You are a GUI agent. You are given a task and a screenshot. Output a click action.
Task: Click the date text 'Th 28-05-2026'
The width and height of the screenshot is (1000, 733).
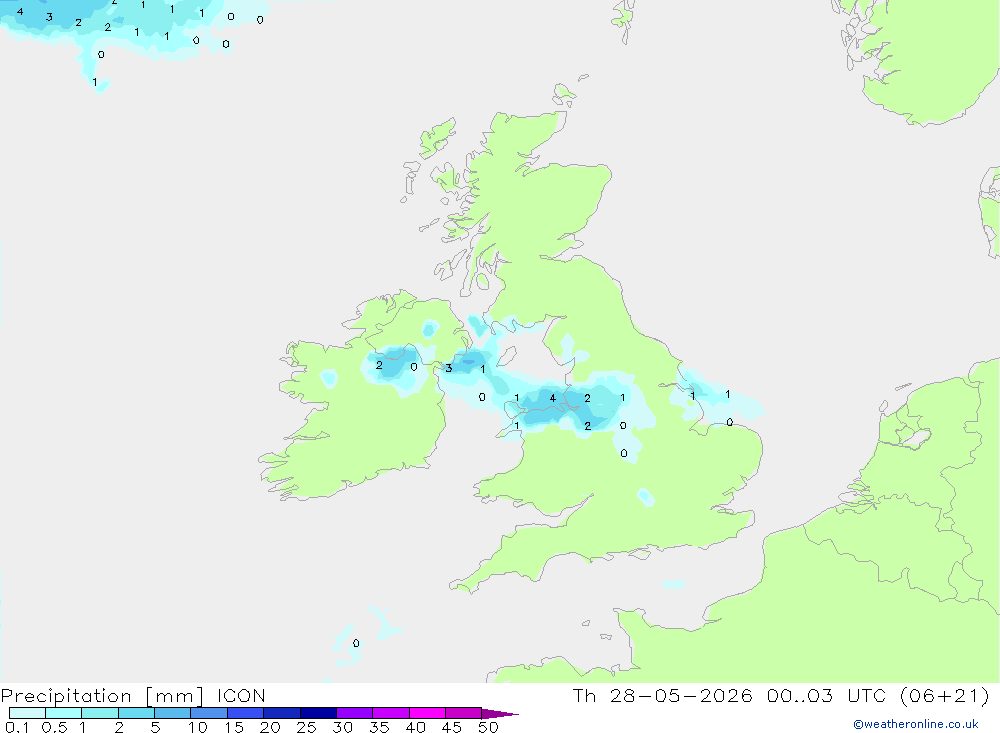click(662, 695)
